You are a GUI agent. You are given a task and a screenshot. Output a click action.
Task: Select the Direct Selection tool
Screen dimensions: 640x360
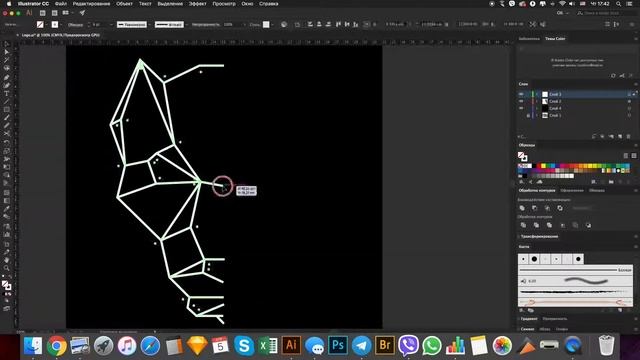point(7,52)
